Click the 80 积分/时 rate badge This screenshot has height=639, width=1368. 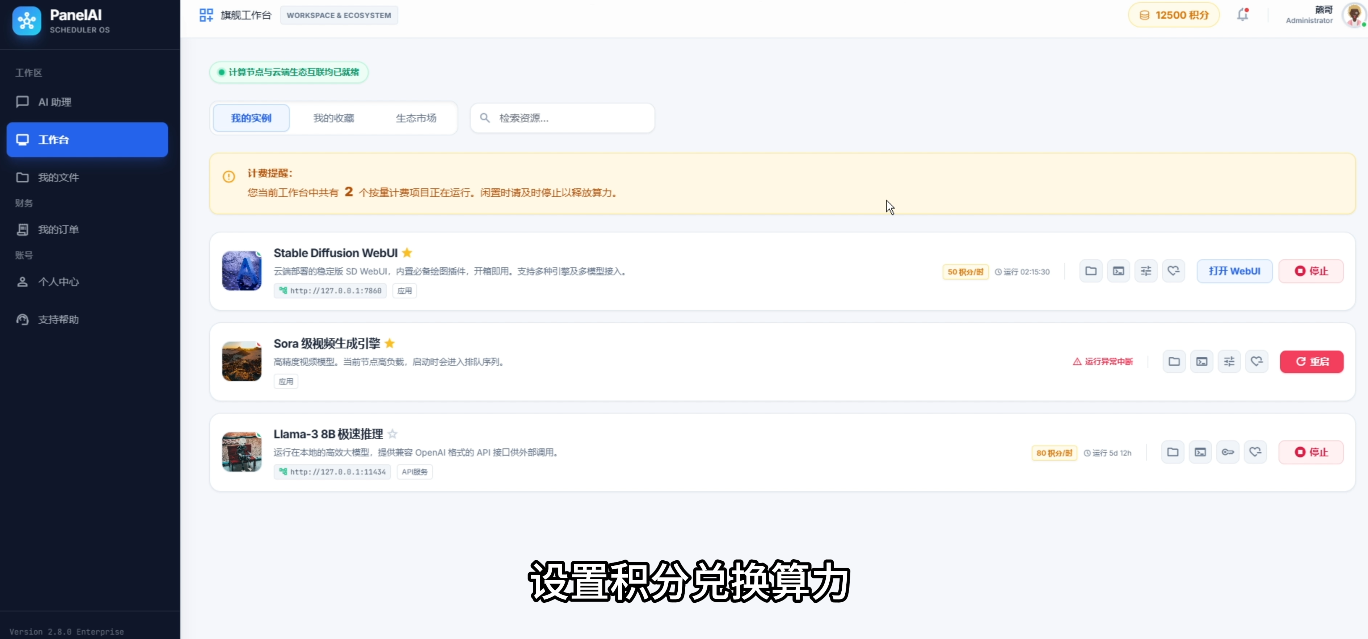[1054, 453]
